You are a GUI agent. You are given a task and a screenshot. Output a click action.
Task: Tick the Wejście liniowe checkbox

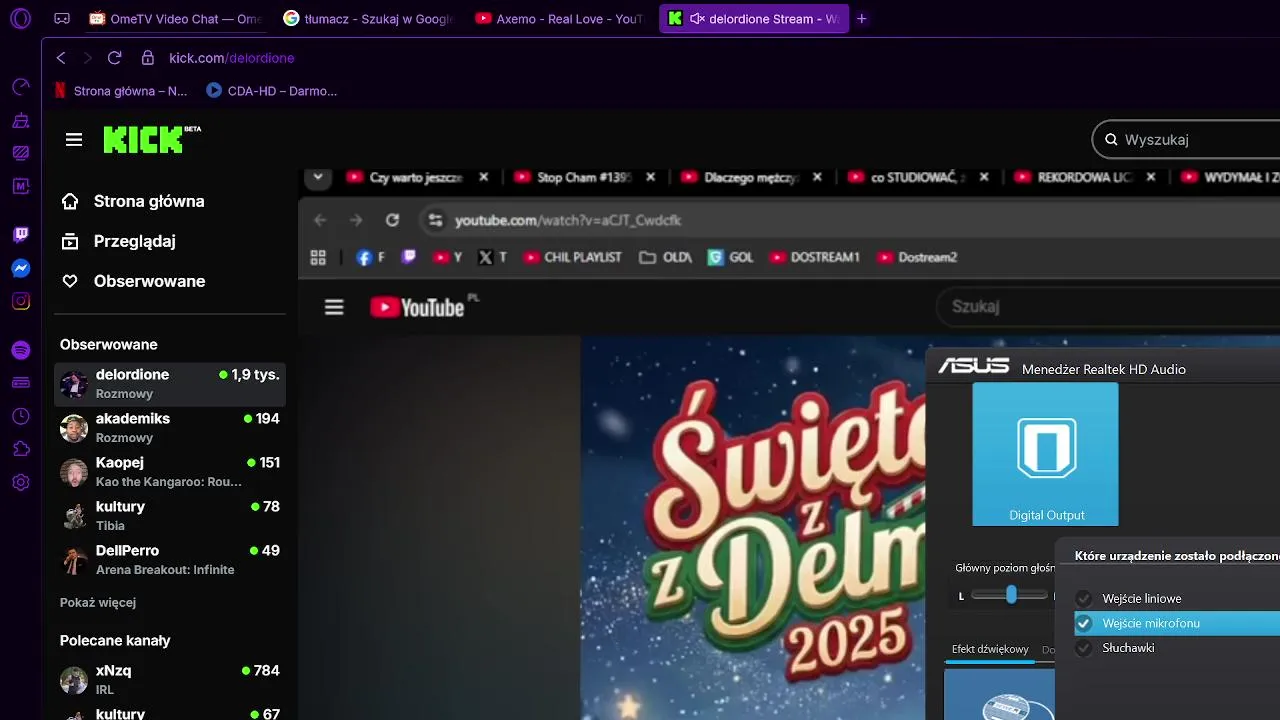(x=1084, y=598)
